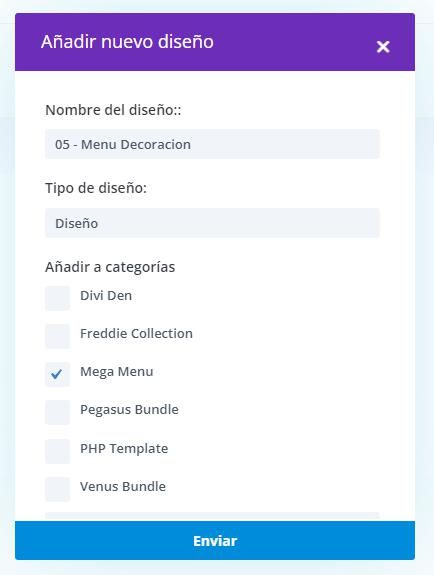The image size is (434, 575).
Task: Click the Freddie Collection label text
Action: click(136, 333)
